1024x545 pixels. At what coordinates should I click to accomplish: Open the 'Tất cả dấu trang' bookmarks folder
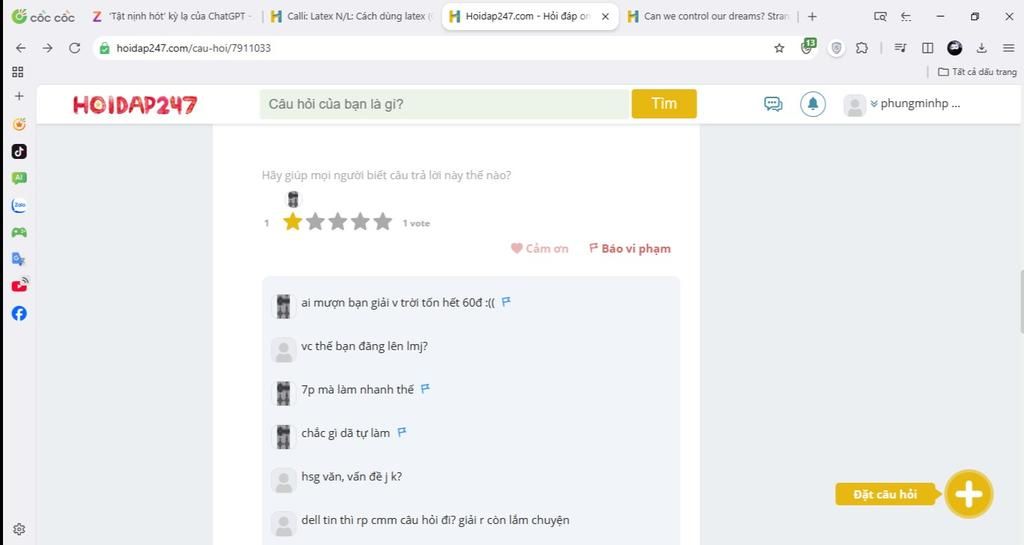coord(978,72)
